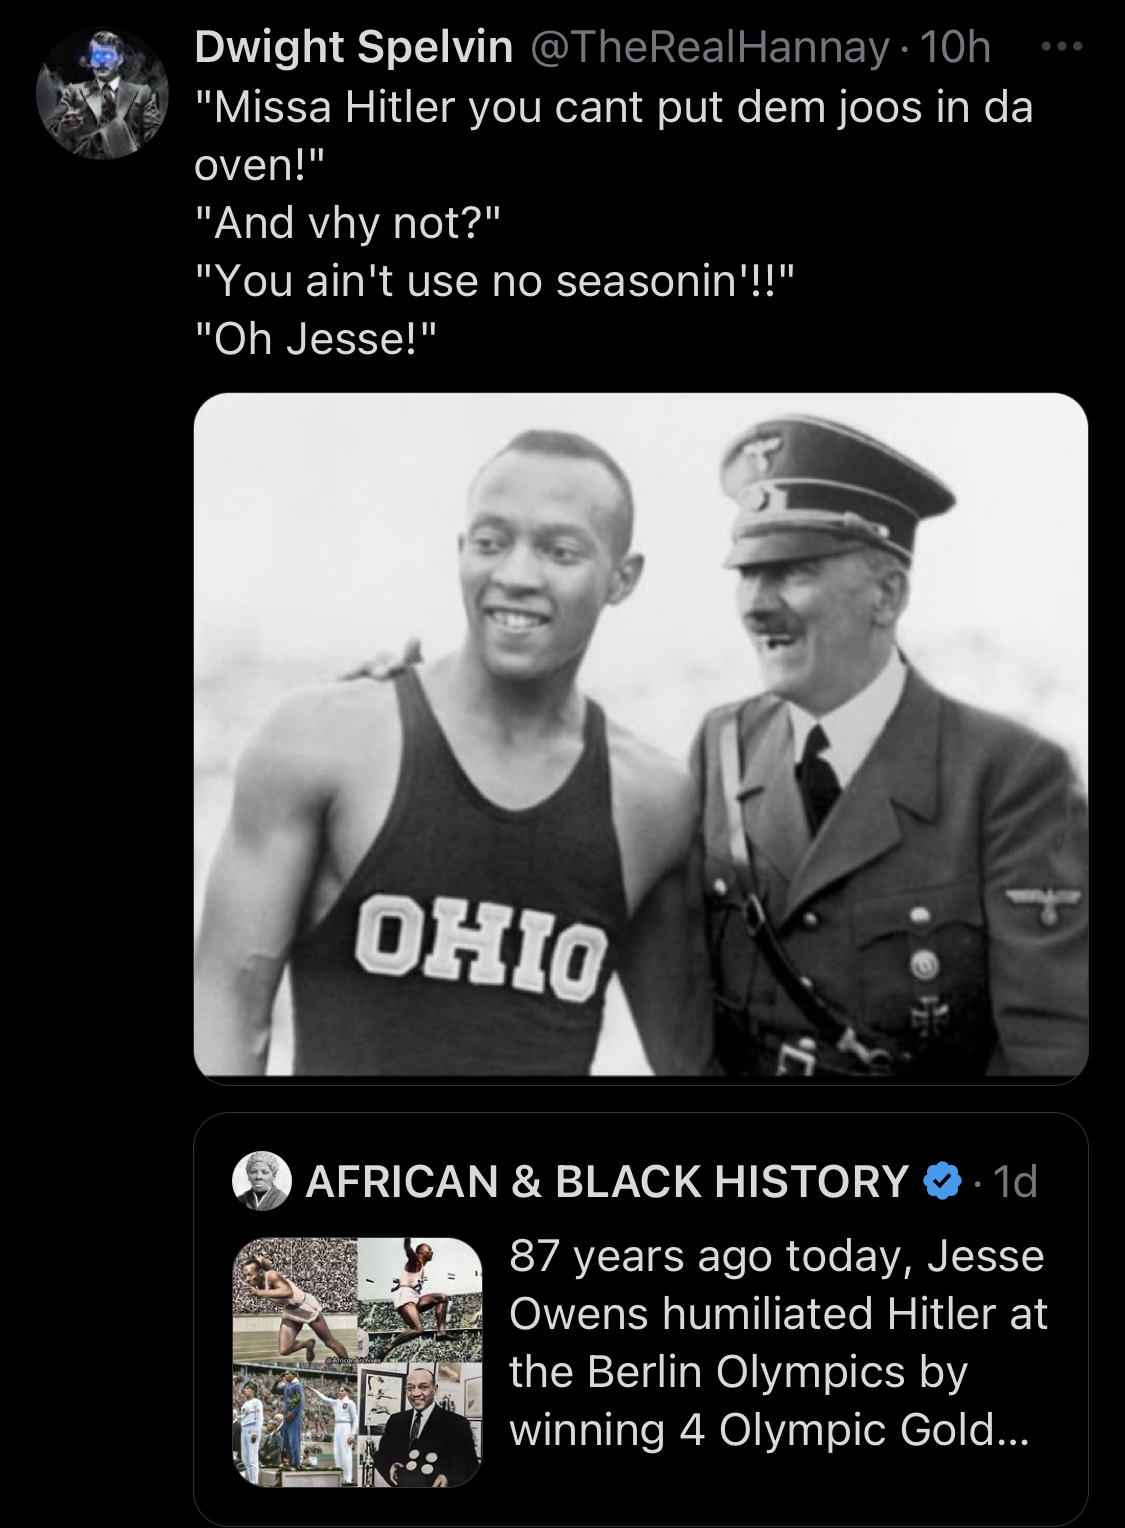1125x1528 pixels.
Task: Tap the bottom-right medals portrait in collage
Action: pos(419,1425)
